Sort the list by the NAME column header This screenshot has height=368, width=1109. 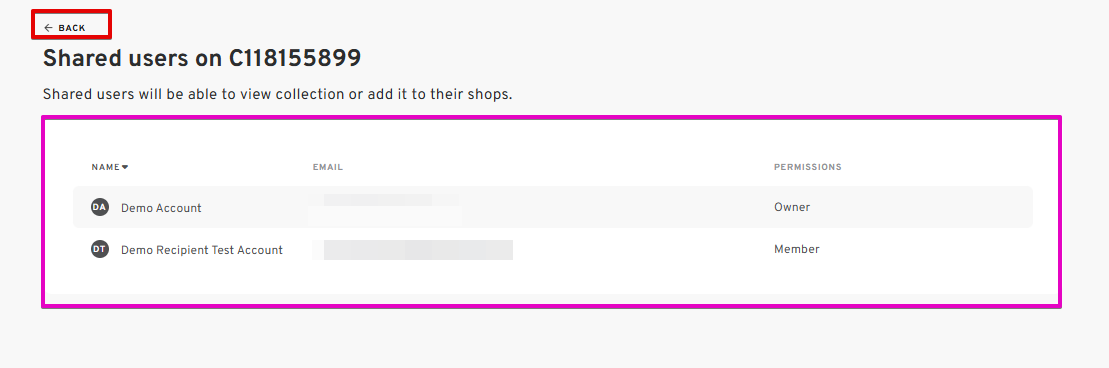pos(105,168)
